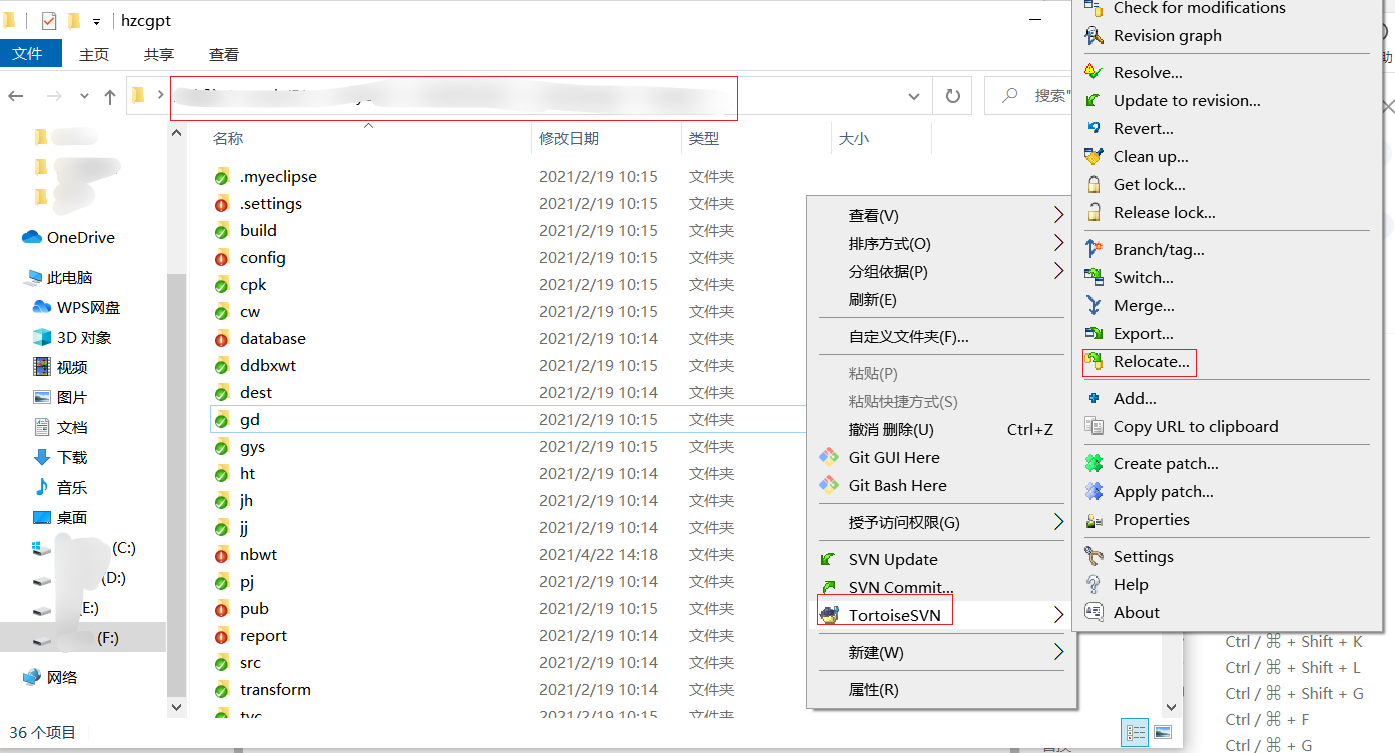
Task: Open the address bar history dropdown
Action: tap(913, 95)
